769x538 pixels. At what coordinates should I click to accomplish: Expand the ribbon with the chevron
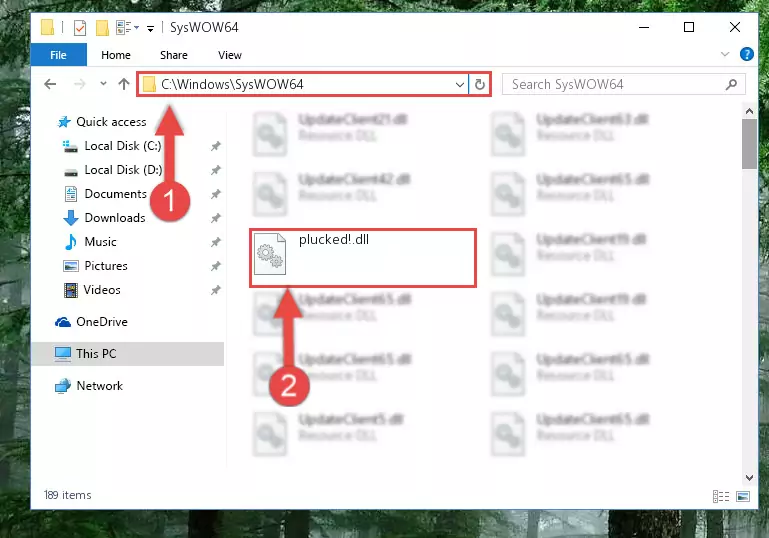tap(725, 54)
